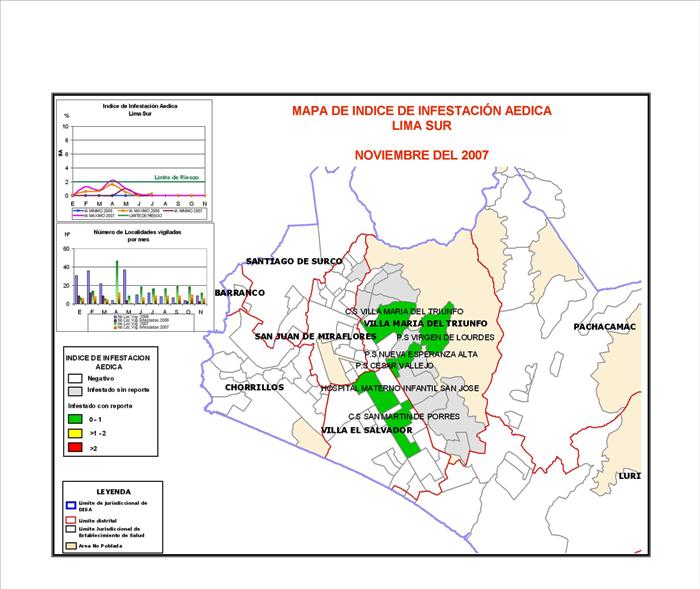Click the 'LEYENDA' heading
This screenshot has height=589, width=700.
tap(114, 492)
